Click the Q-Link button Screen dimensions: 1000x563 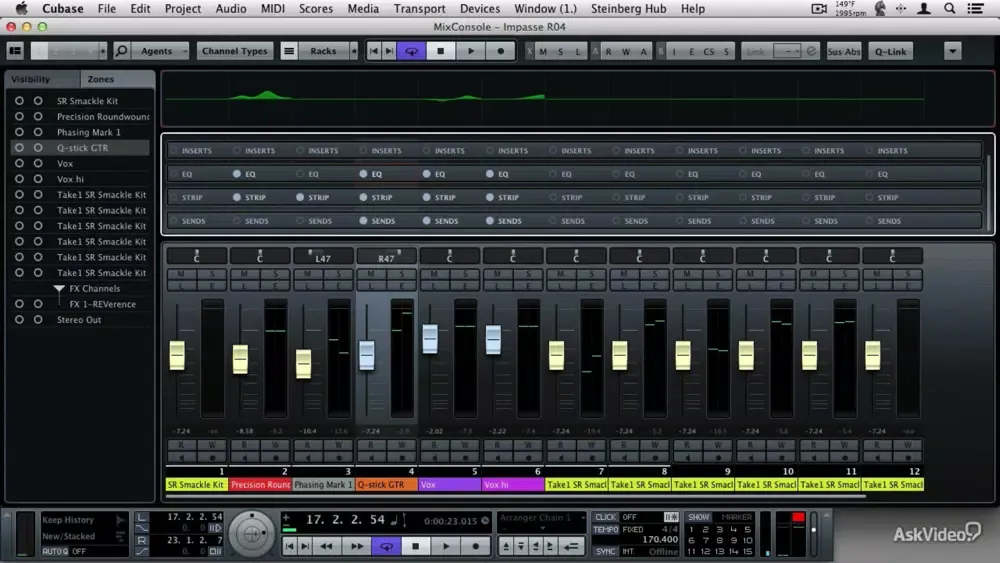tap(890, 51)
